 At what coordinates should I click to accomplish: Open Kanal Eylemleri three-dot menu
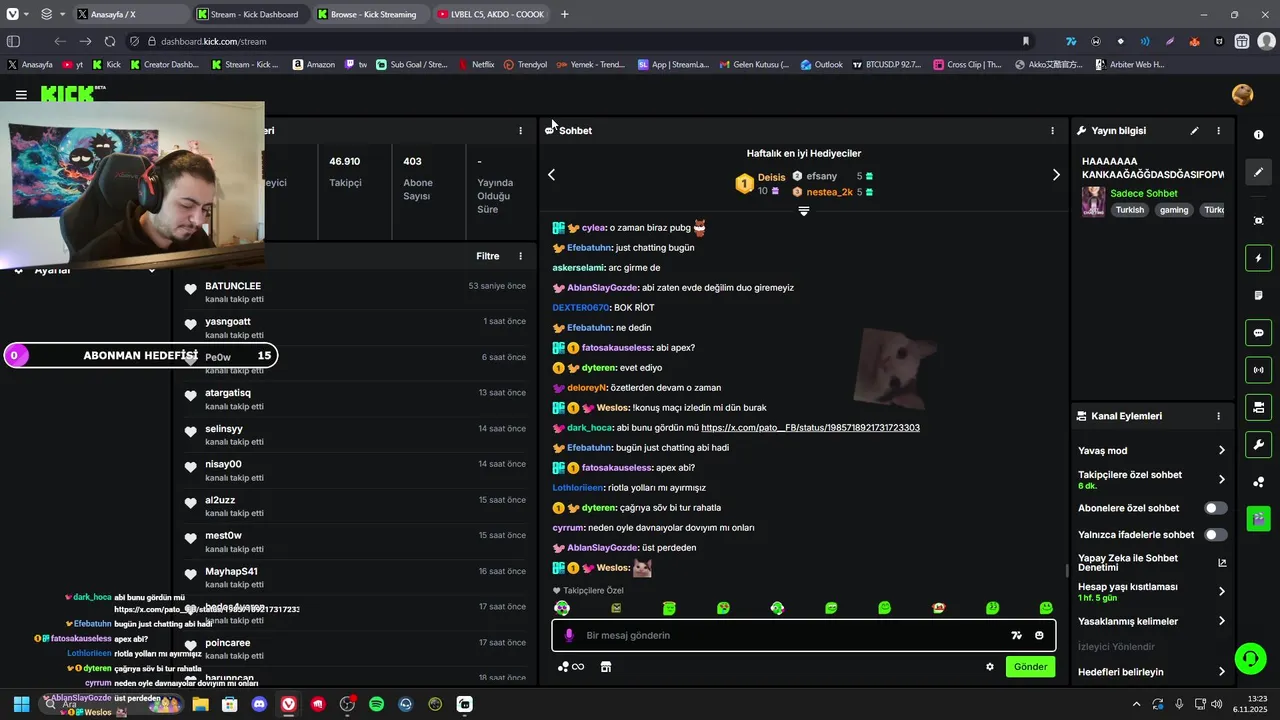pyautogui.click(x=1218, y=416)
